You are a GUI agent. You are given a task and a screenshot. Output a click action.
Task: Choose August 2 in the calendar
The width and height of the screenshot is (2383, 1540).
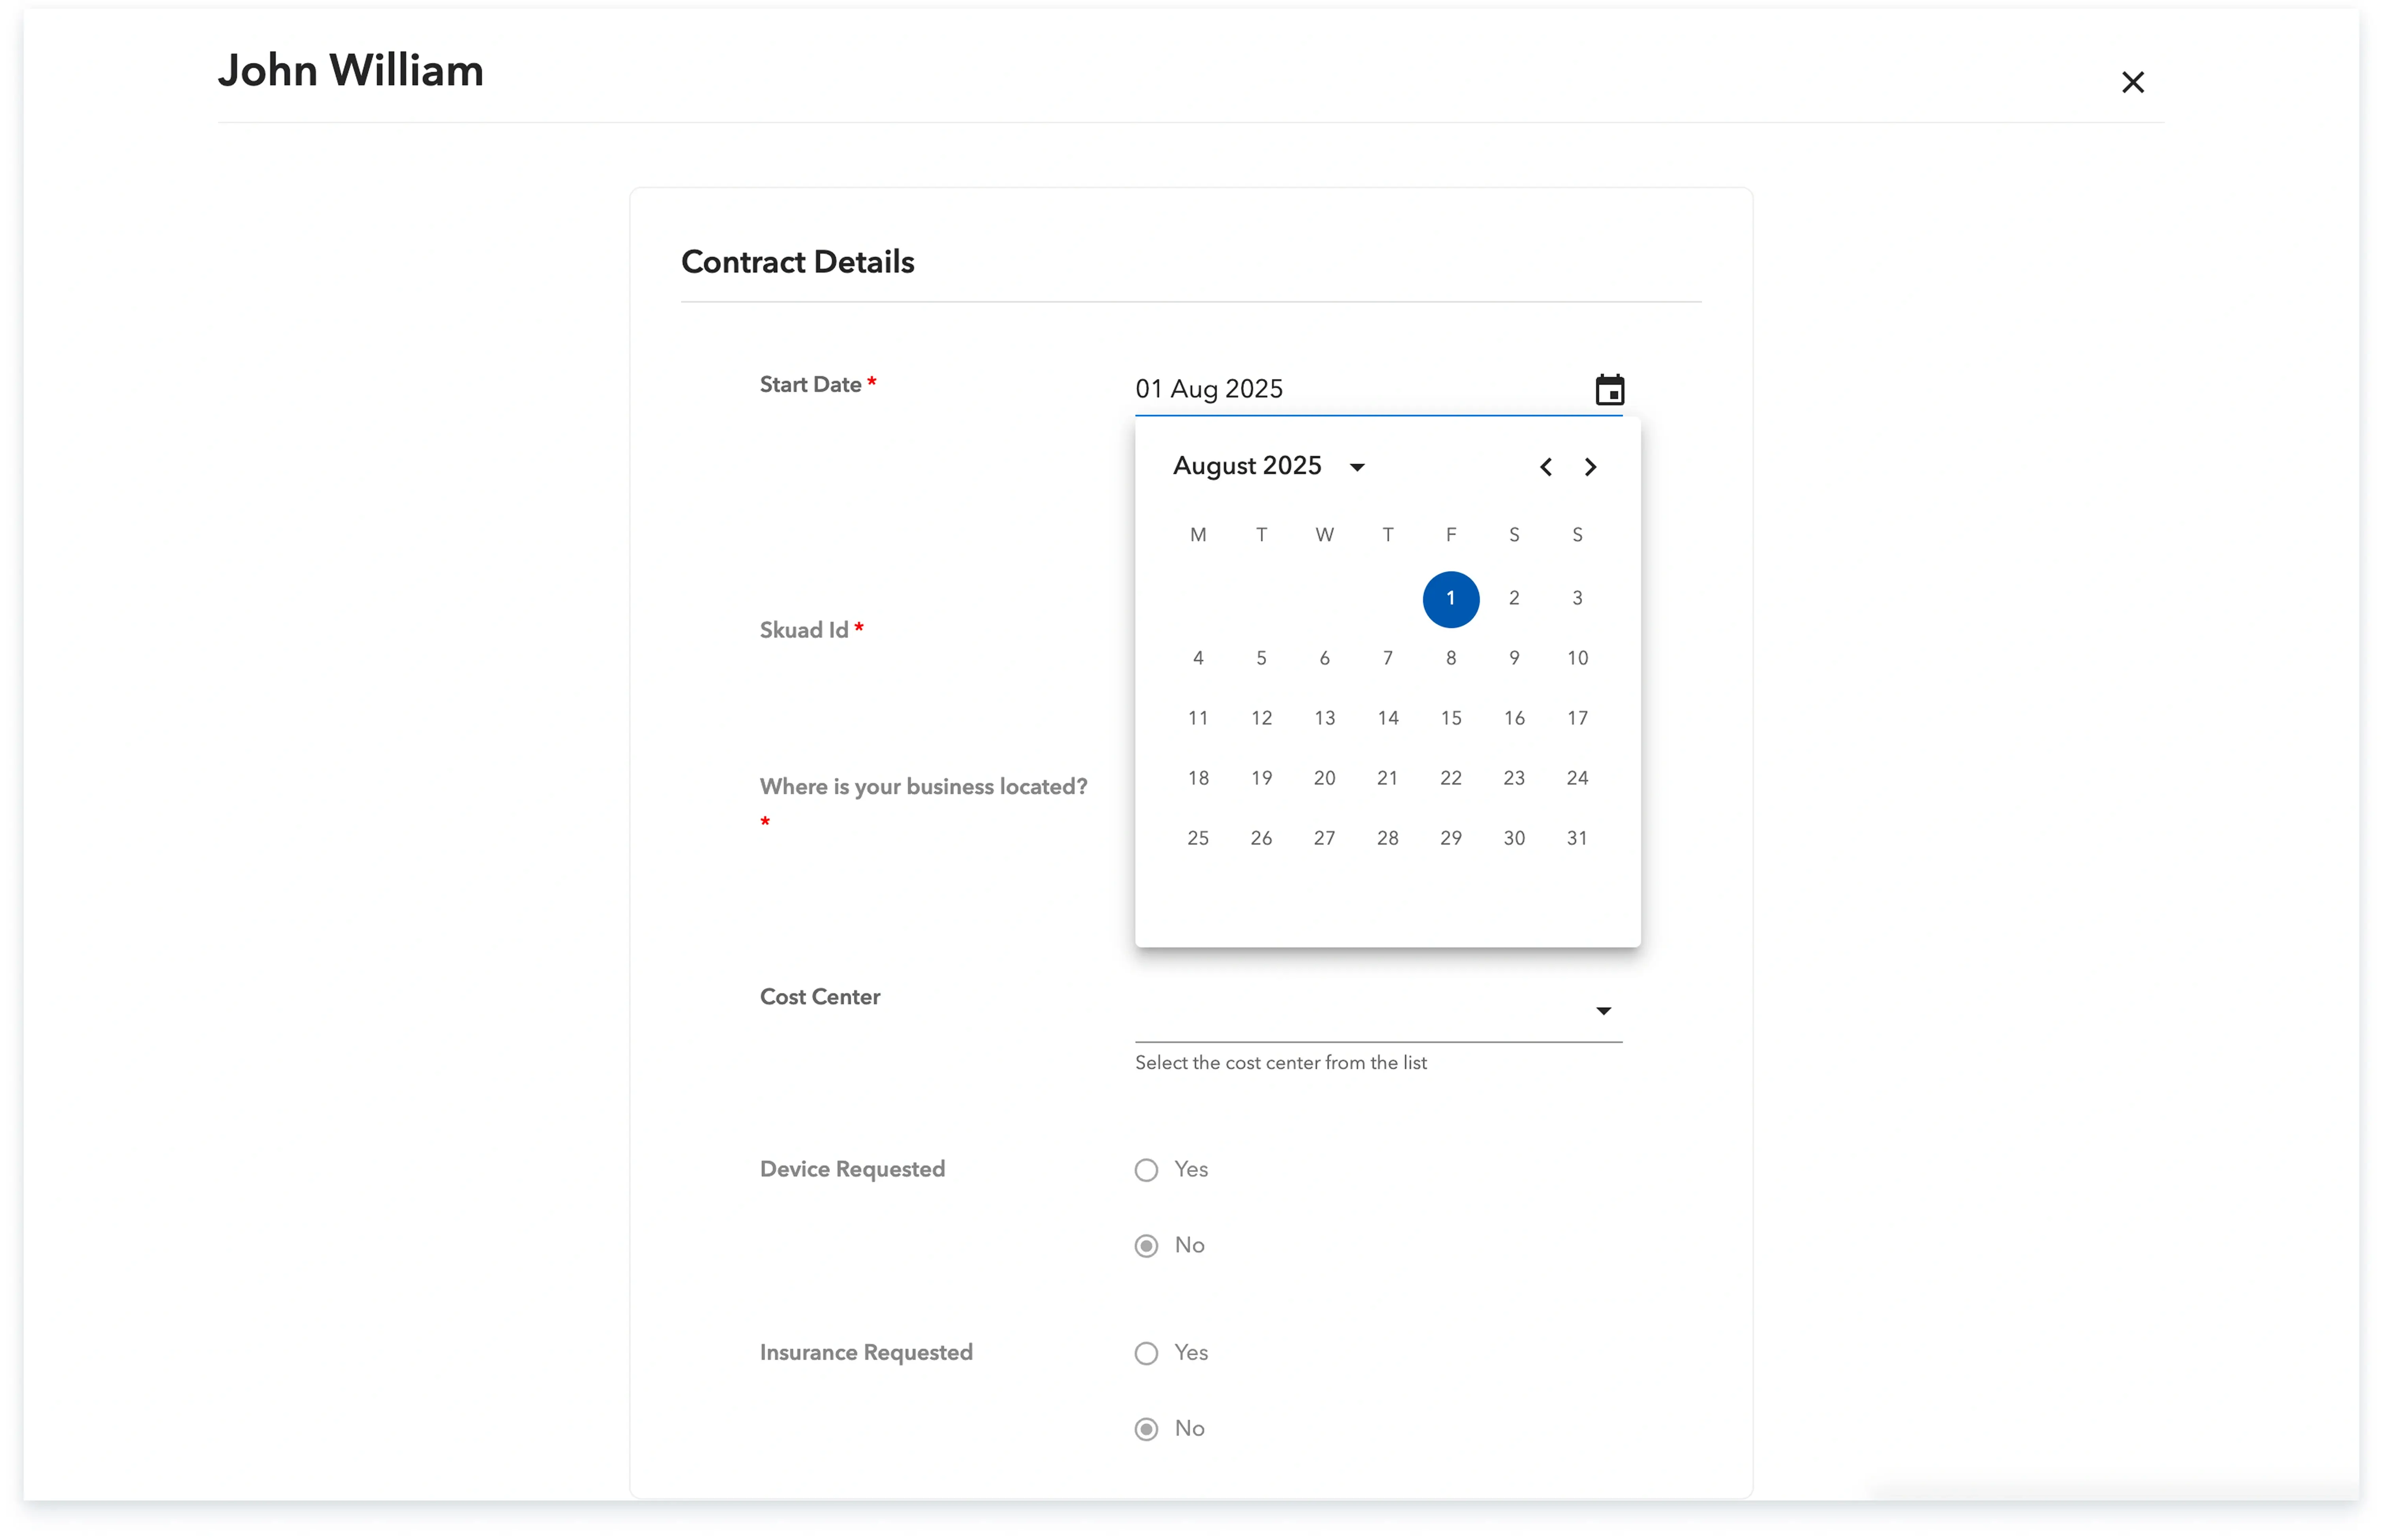point(1514,598)
